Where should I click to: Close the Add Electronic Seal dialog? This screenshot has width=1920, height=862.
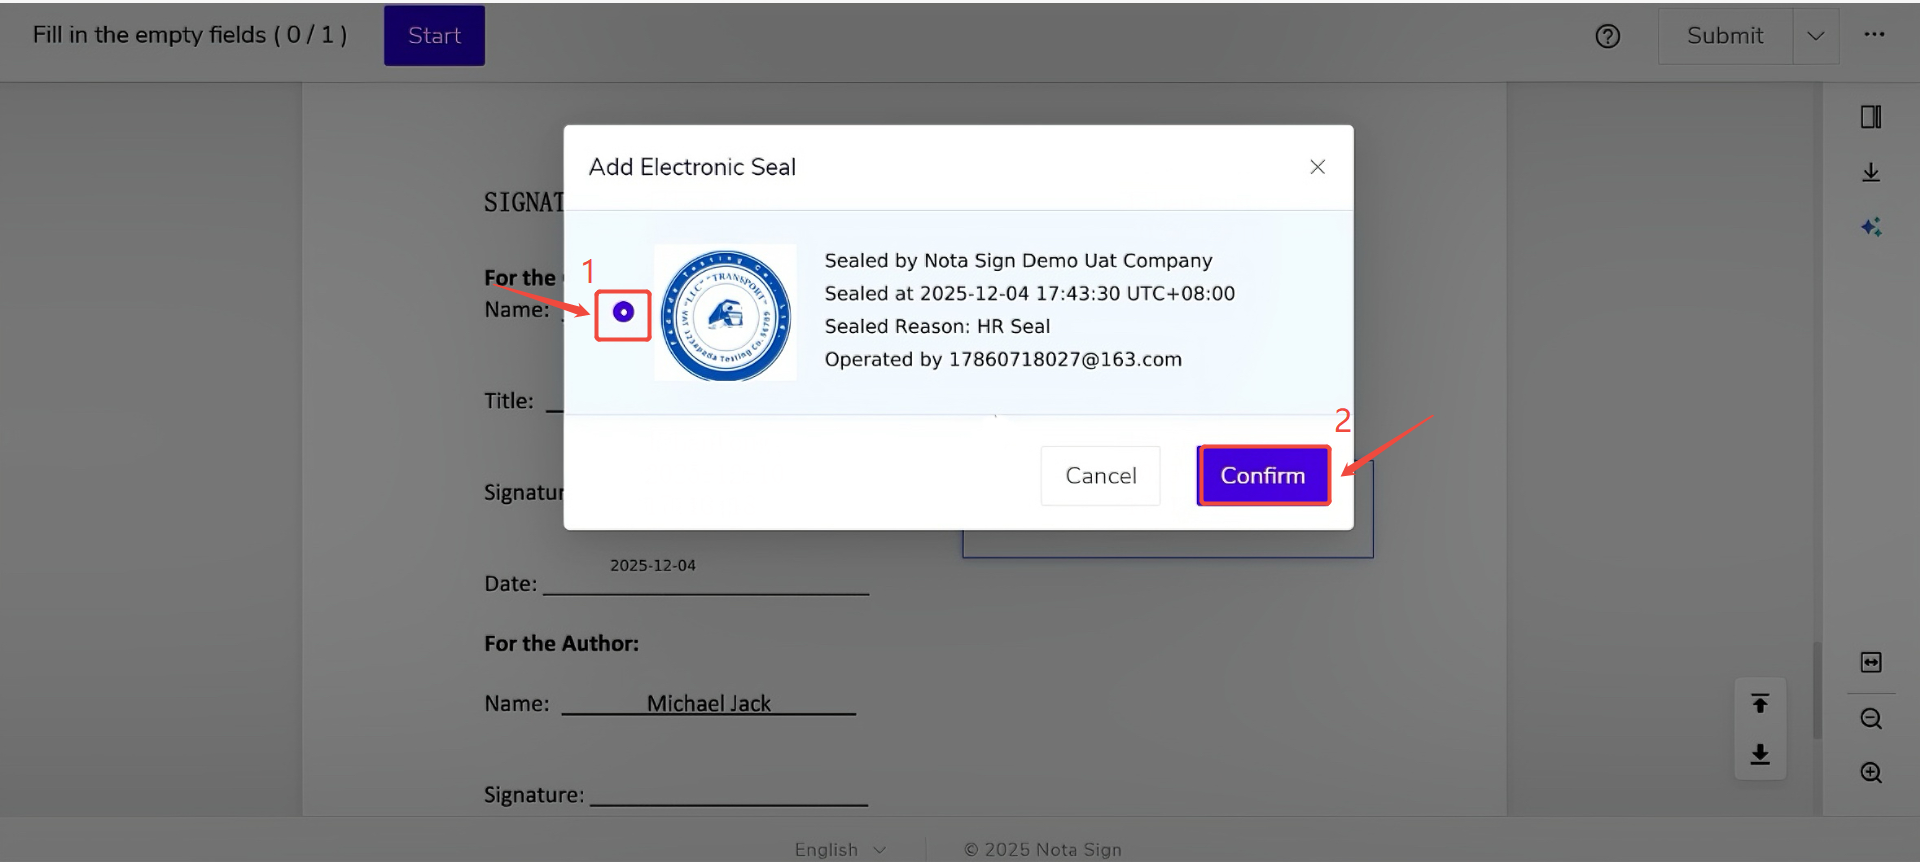[x=1317, y=167]
